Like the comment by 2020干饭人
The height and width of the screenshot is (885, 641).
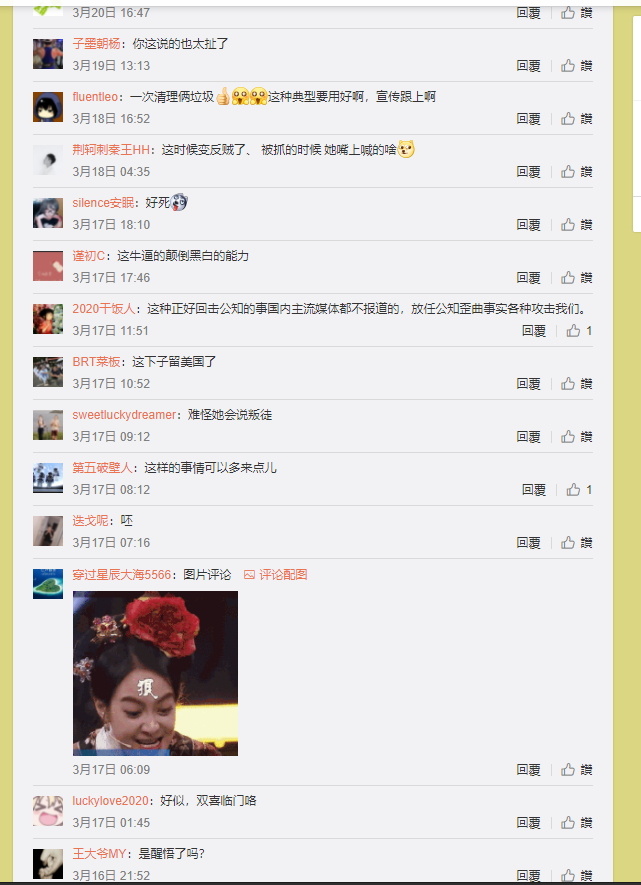(579, 331)
